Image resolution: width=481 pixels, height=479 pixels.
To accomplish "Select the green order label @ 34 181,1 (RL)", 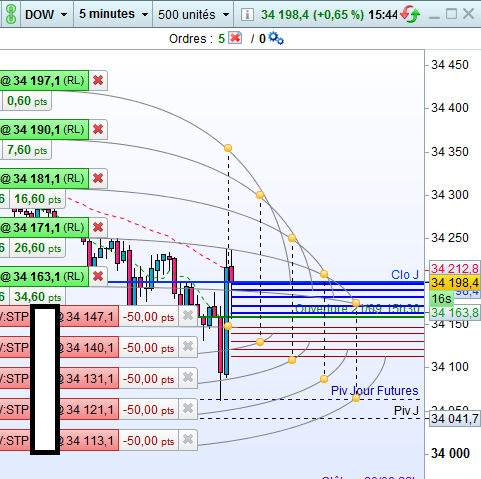I will pyautogui.click(x=44, y=178).
